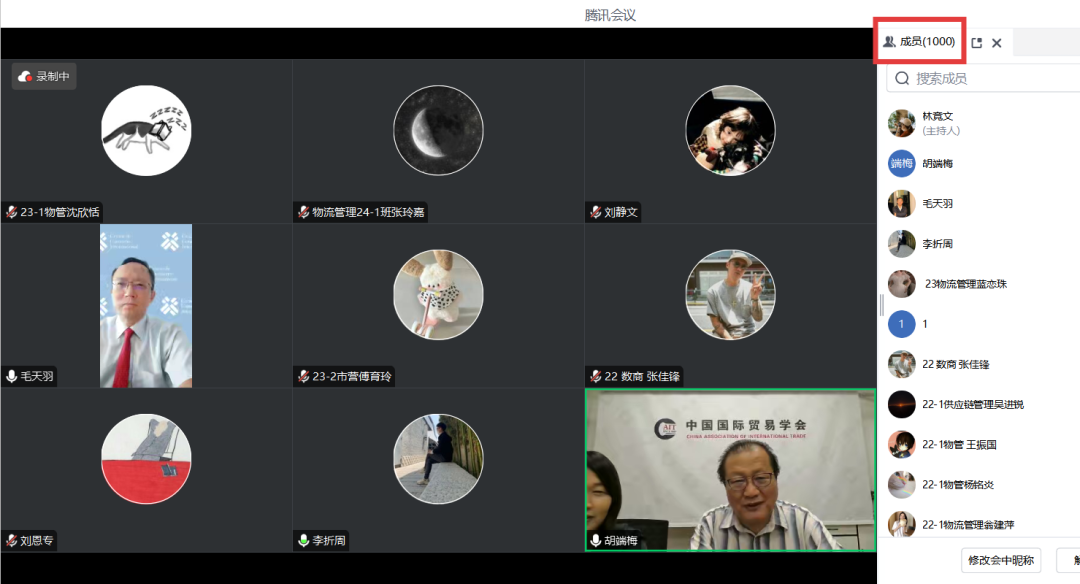Close the members panel
The image size is (1080, 584).
[x=997, y=43]
